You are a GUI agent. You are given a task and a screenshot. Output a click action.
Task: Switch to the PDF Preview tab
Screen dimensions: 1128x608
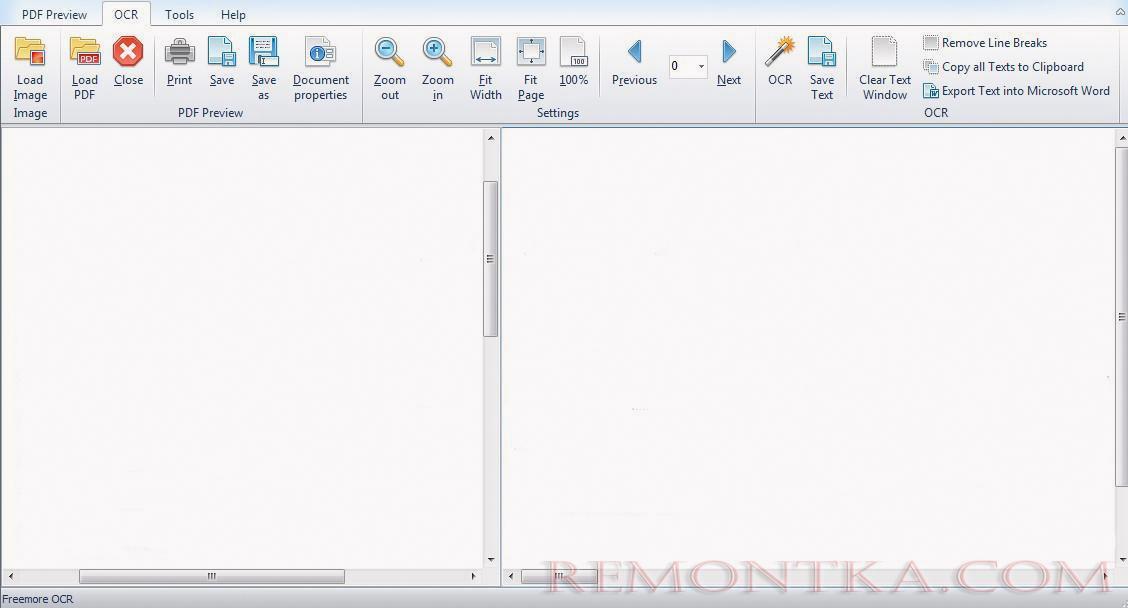[54, 15]
